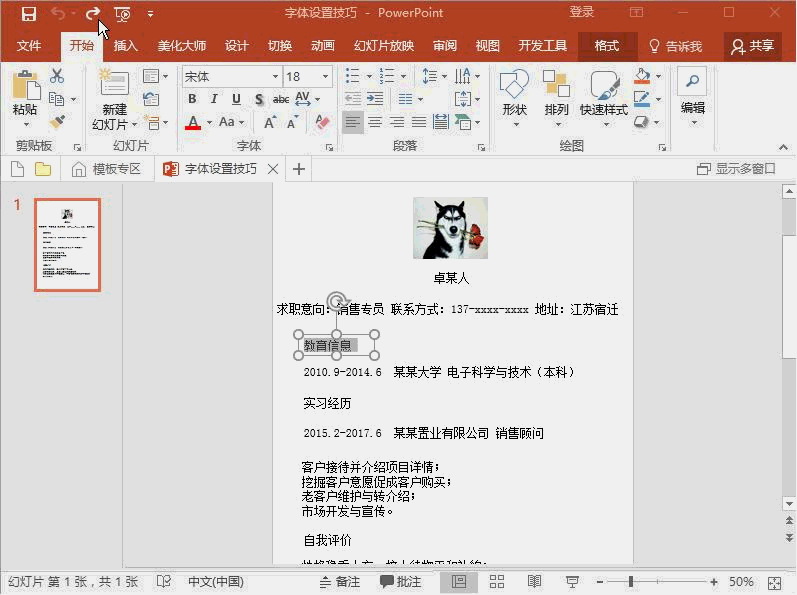797x595 pixels.
Task: Open the 批注 comments pane
Action: pyautogui.click(x=401, y=582)
